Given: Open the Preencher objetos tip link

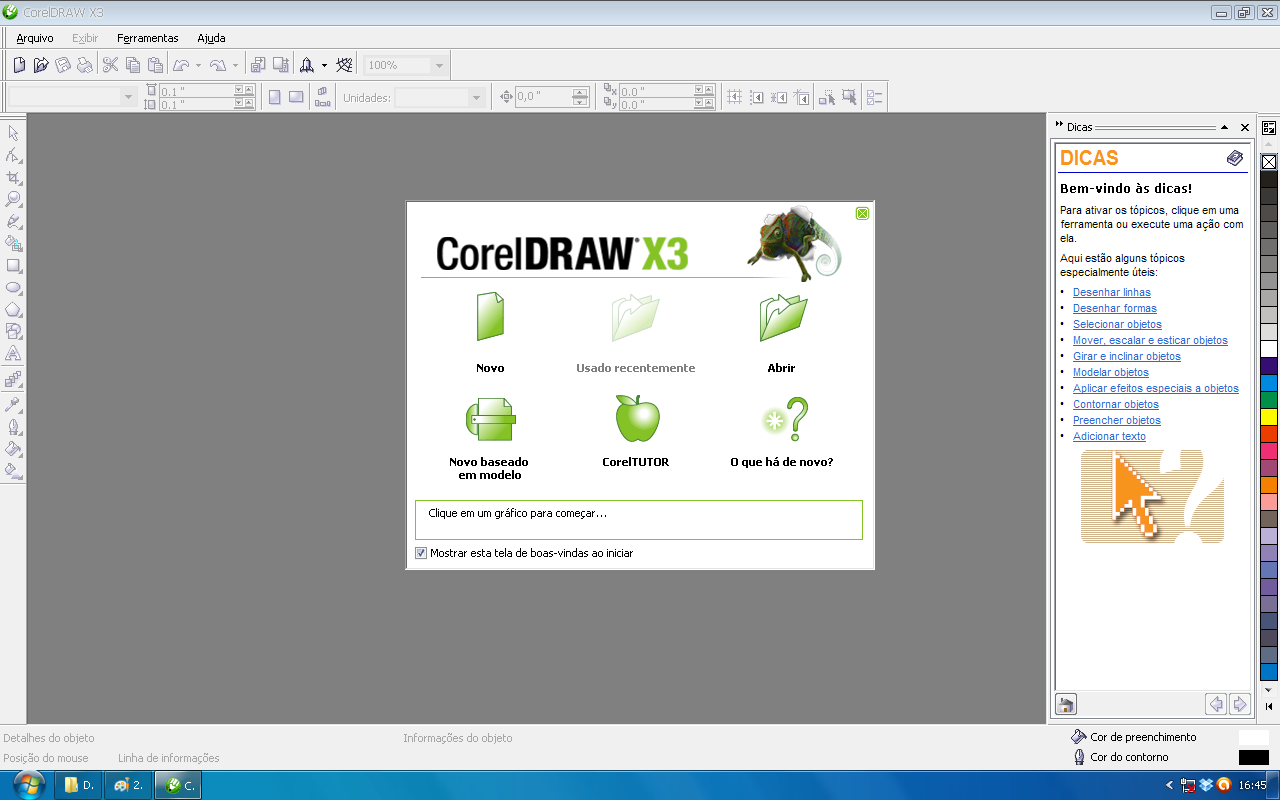Looking at the screenshot, I should click(1117, 420).
